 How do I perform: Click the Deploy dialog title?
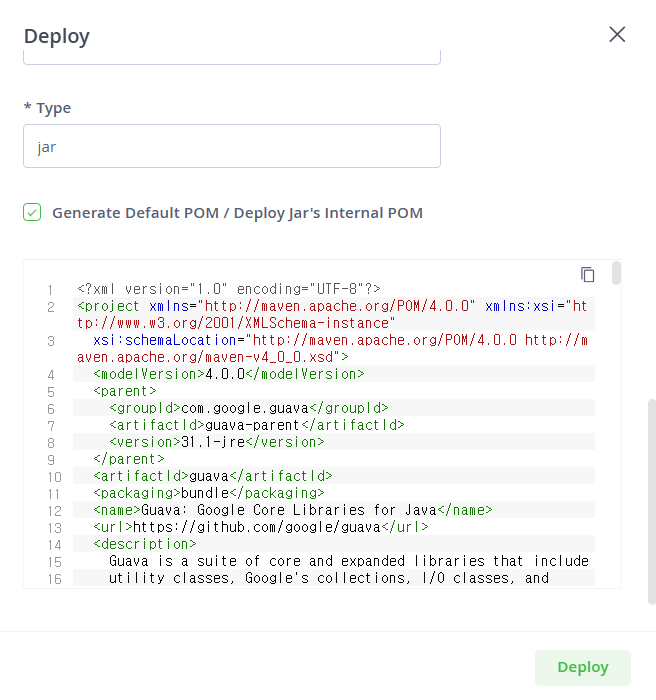57,36
